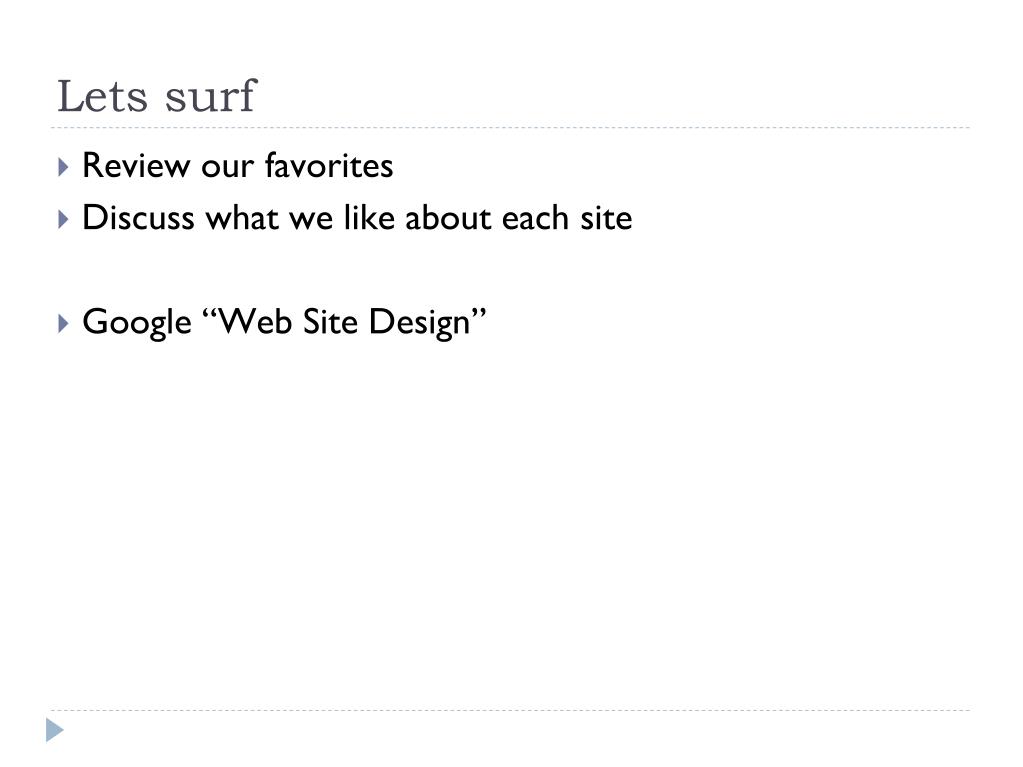Click the dotted line beneath the title
Image resolution: width=1023 pixels, height=767 pixels.
click(x=510, y=128)
